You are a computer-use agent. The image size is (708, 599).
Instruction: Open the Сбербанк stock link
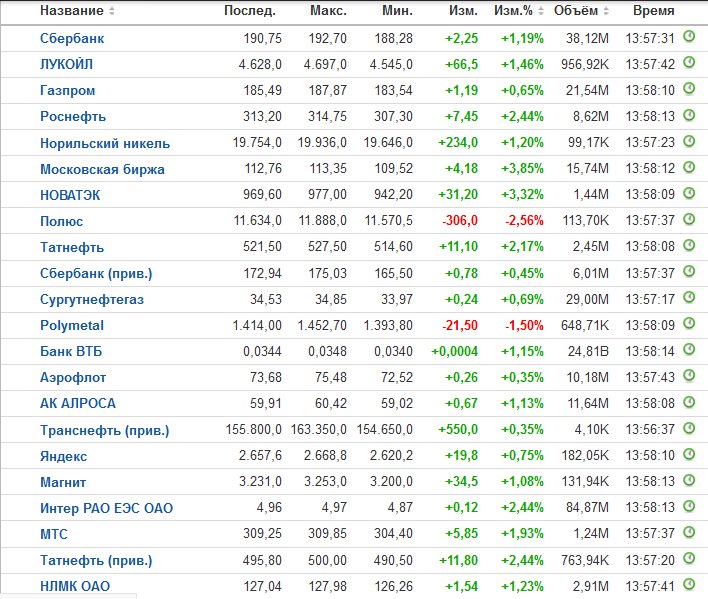tap(72, 38)
